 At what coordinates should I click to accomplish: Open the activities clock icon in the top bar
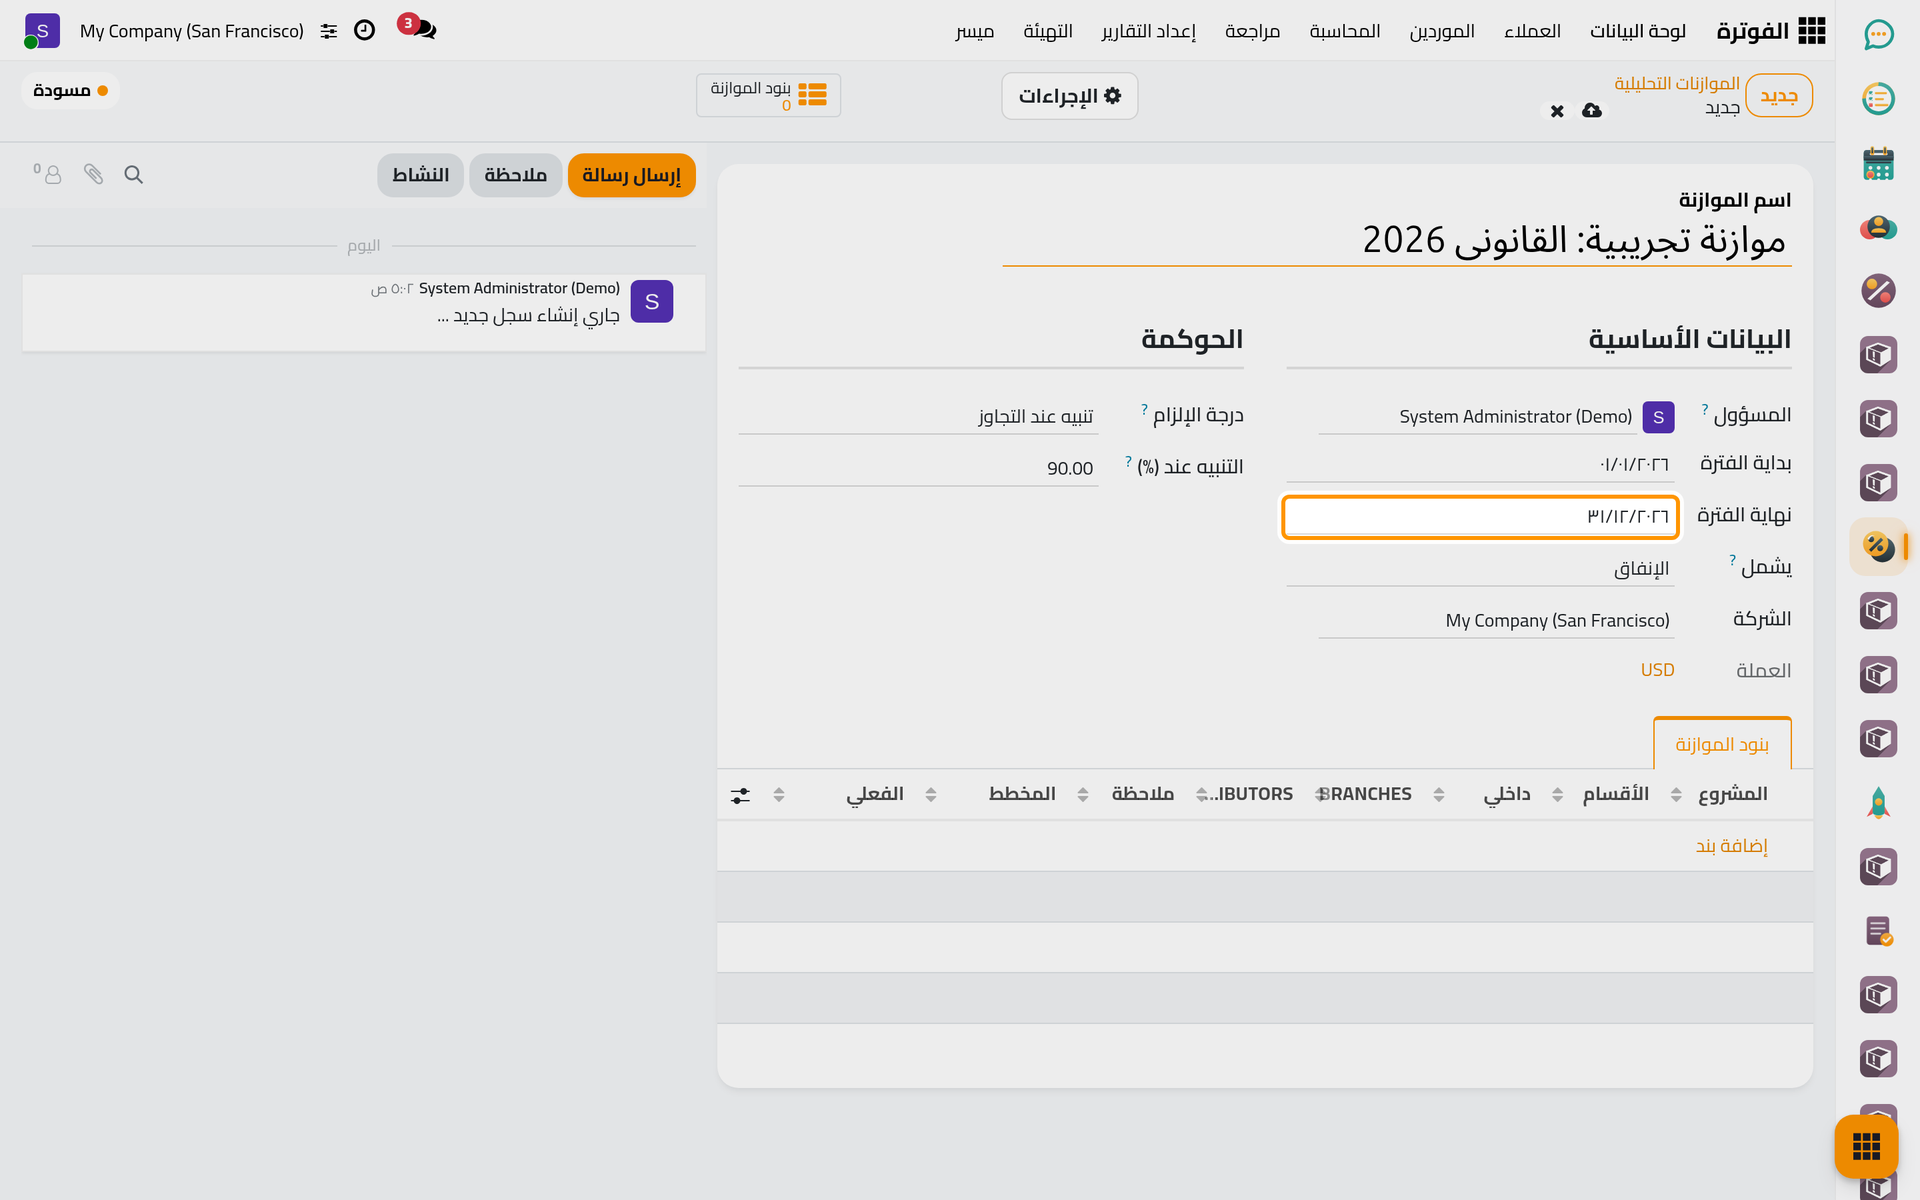coord(365,31)
